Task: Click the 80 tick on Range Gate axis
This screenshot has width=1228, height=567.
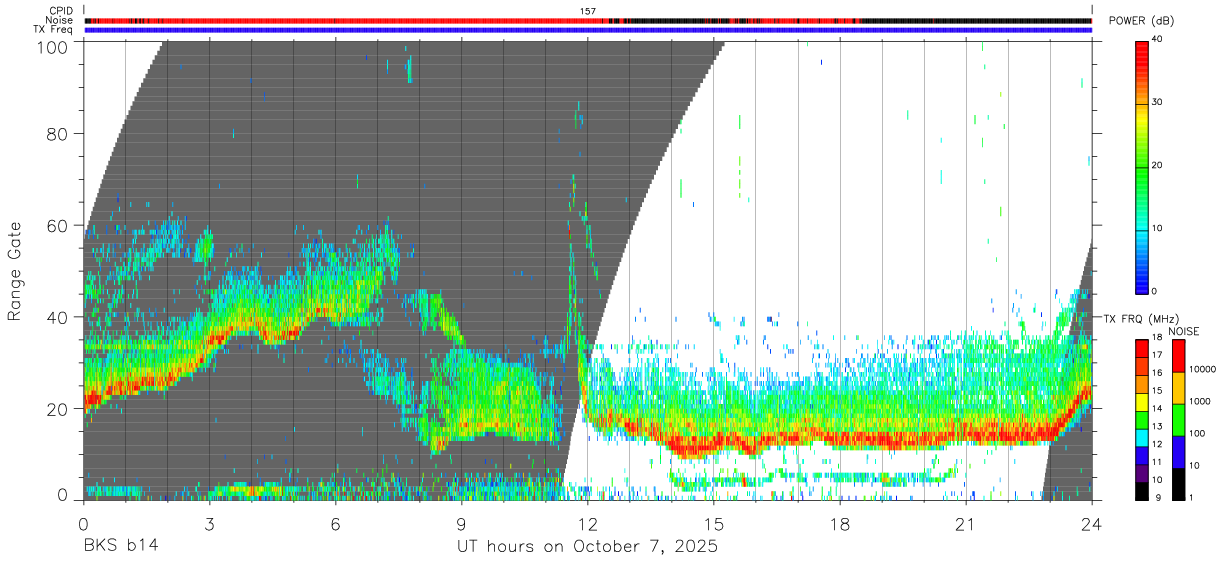Action: coord(58,133)
